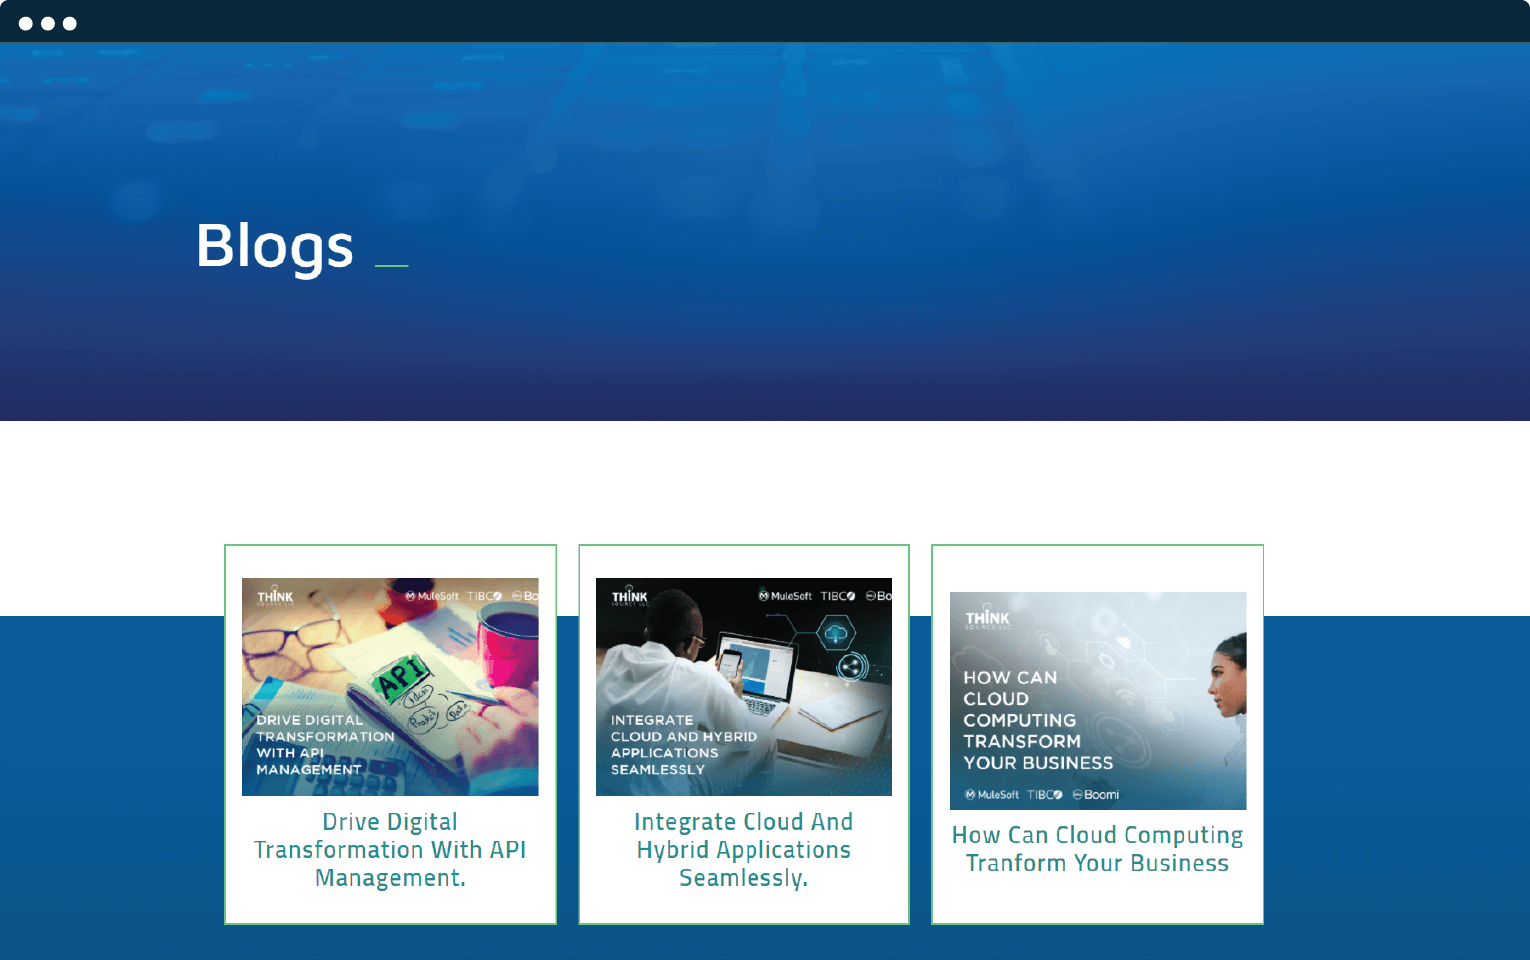
Task: Click the first window control dot
Action: [26, 23]
